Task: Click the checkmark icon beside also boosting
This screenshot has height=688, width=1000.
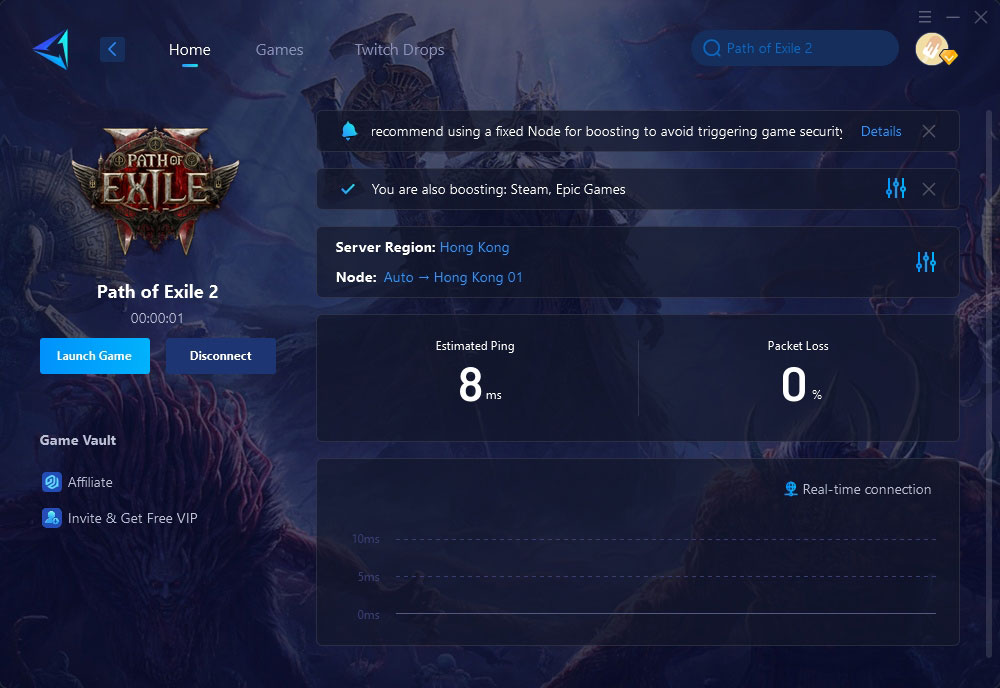Action: coord(348,189)
